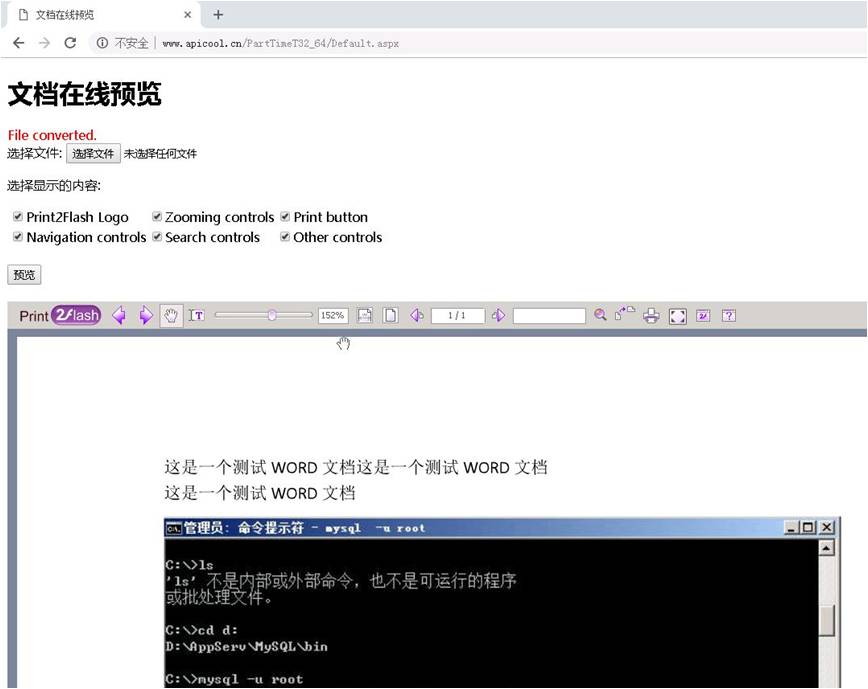Close the 文档在线预览 tab
868x689 pixels.
(188, 15)
